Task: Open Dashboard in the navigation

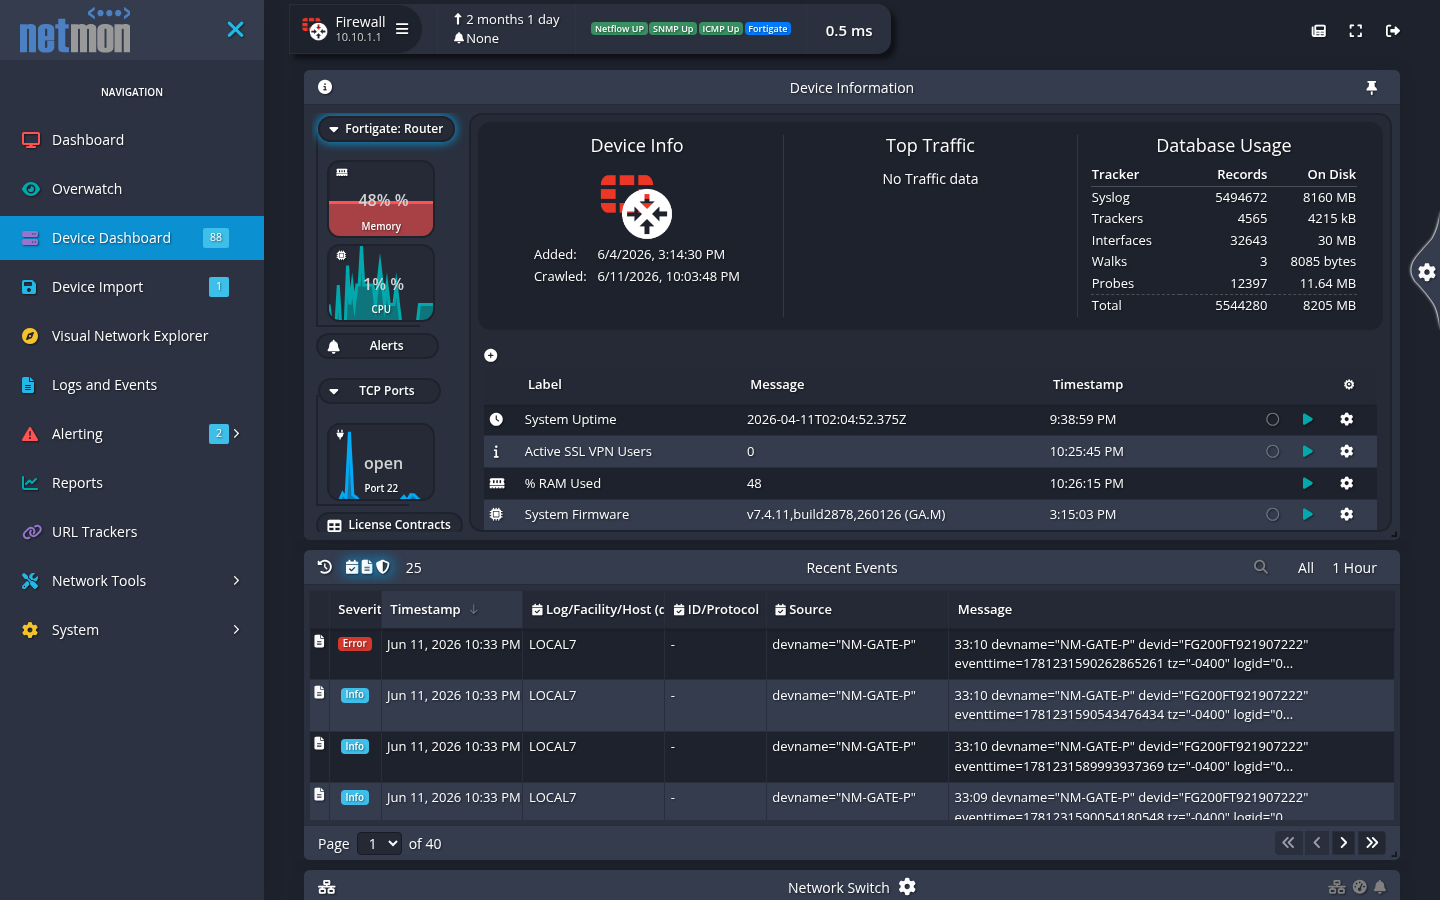Action: coord(132,140)
